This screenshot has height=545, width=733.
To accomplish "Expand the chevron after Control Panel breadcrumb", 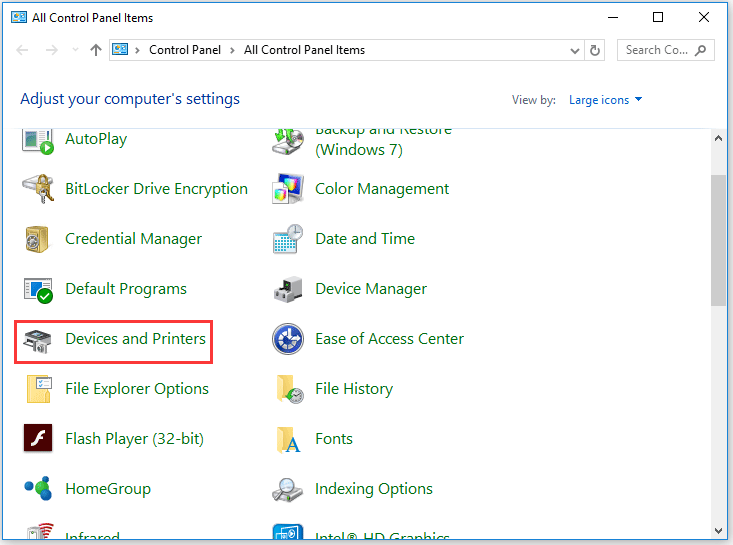I will pos(232,50).
